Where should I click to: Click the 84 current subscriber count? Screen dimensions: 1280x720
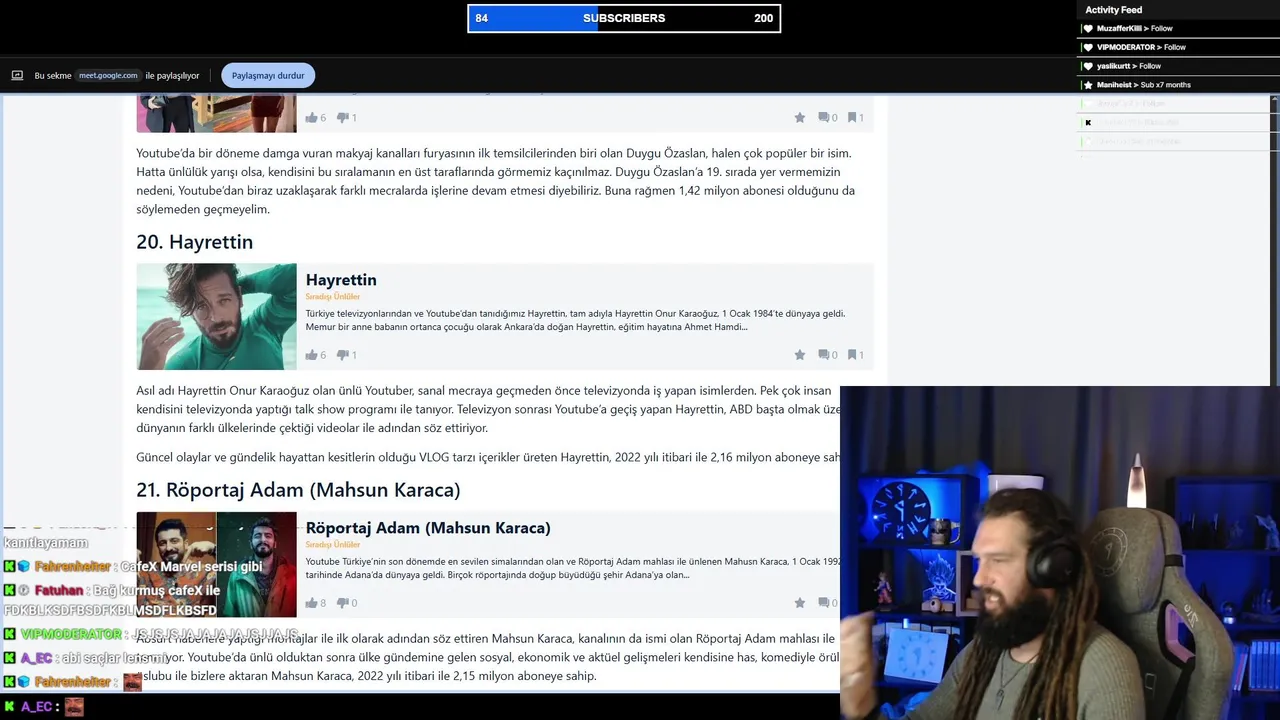click(x=482, y=18)
